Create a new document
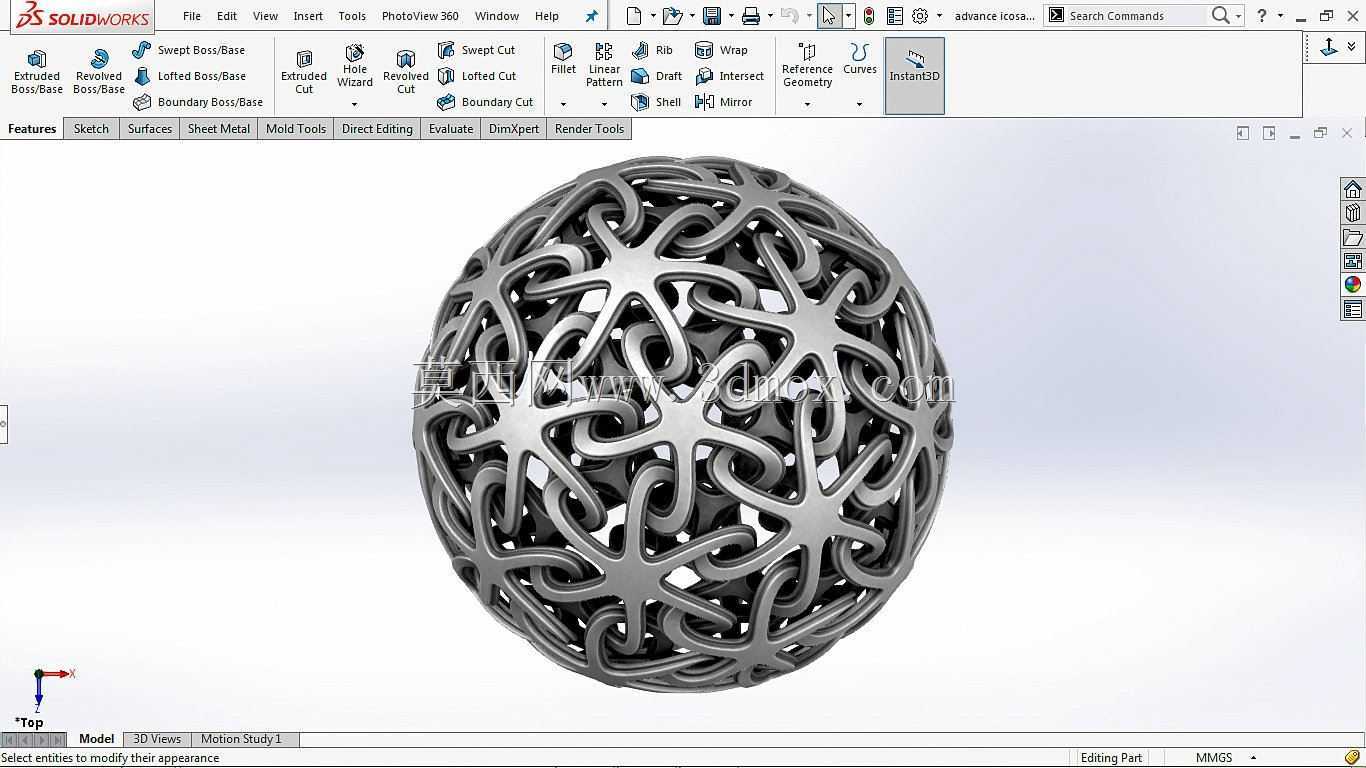Screen dimensions: 1366x768 pyautogui.click(x=634, y=16)
